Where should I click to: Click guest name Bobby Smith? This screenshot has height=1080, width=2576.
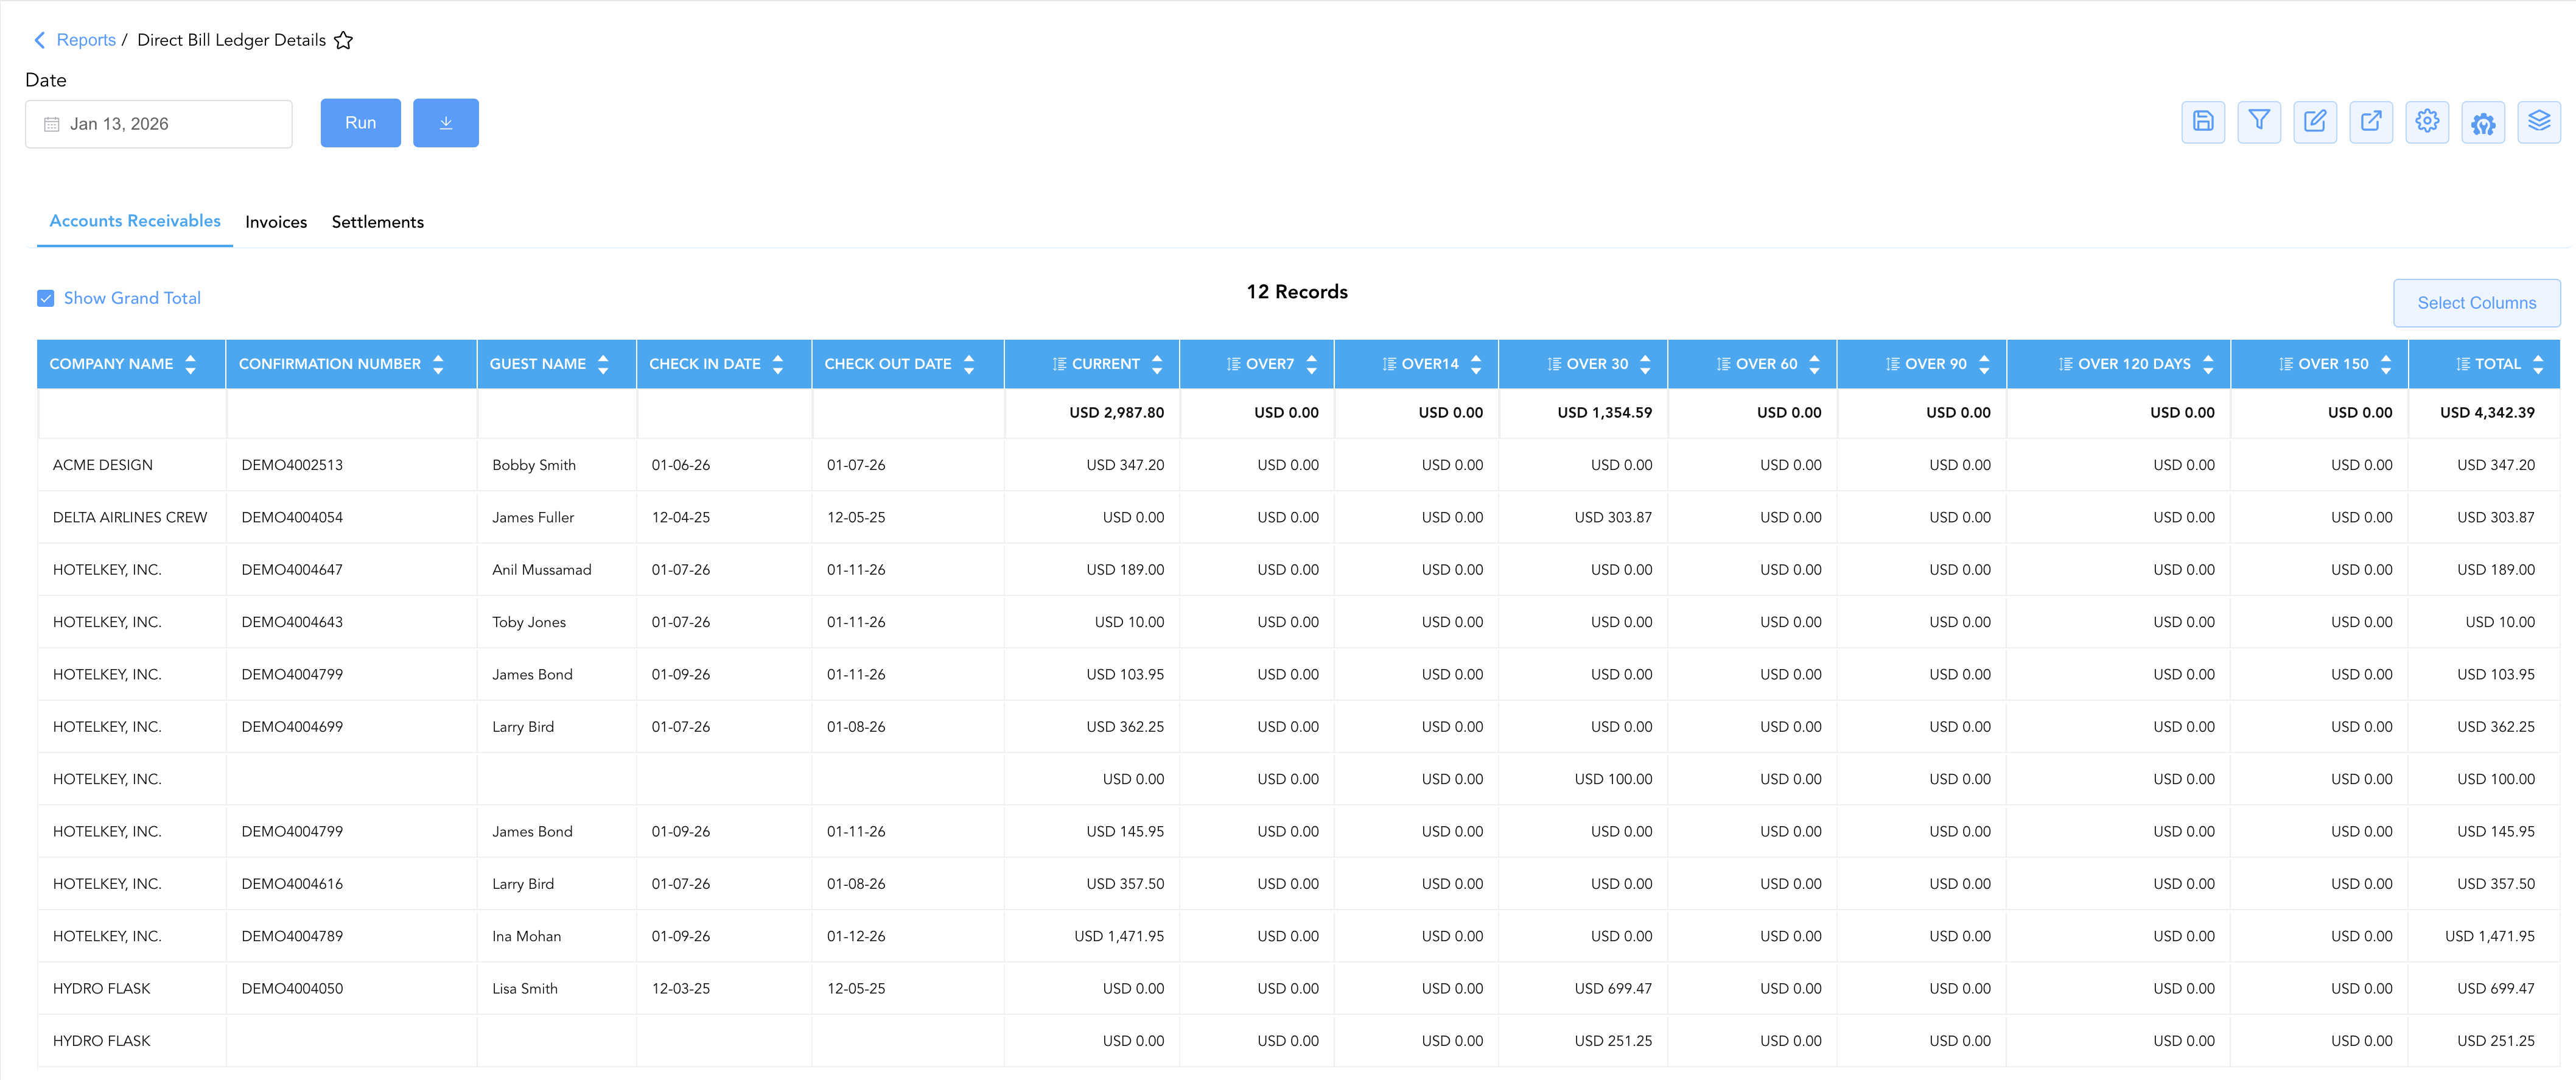point(534,465)
